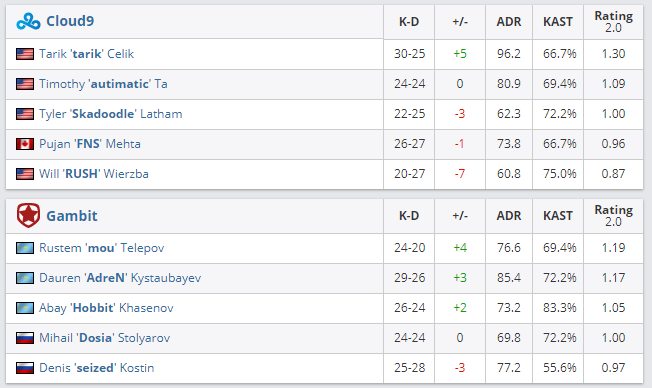The image size is (652, 388).
Task: Click the US flag beside RUSH
Action: 25,174
